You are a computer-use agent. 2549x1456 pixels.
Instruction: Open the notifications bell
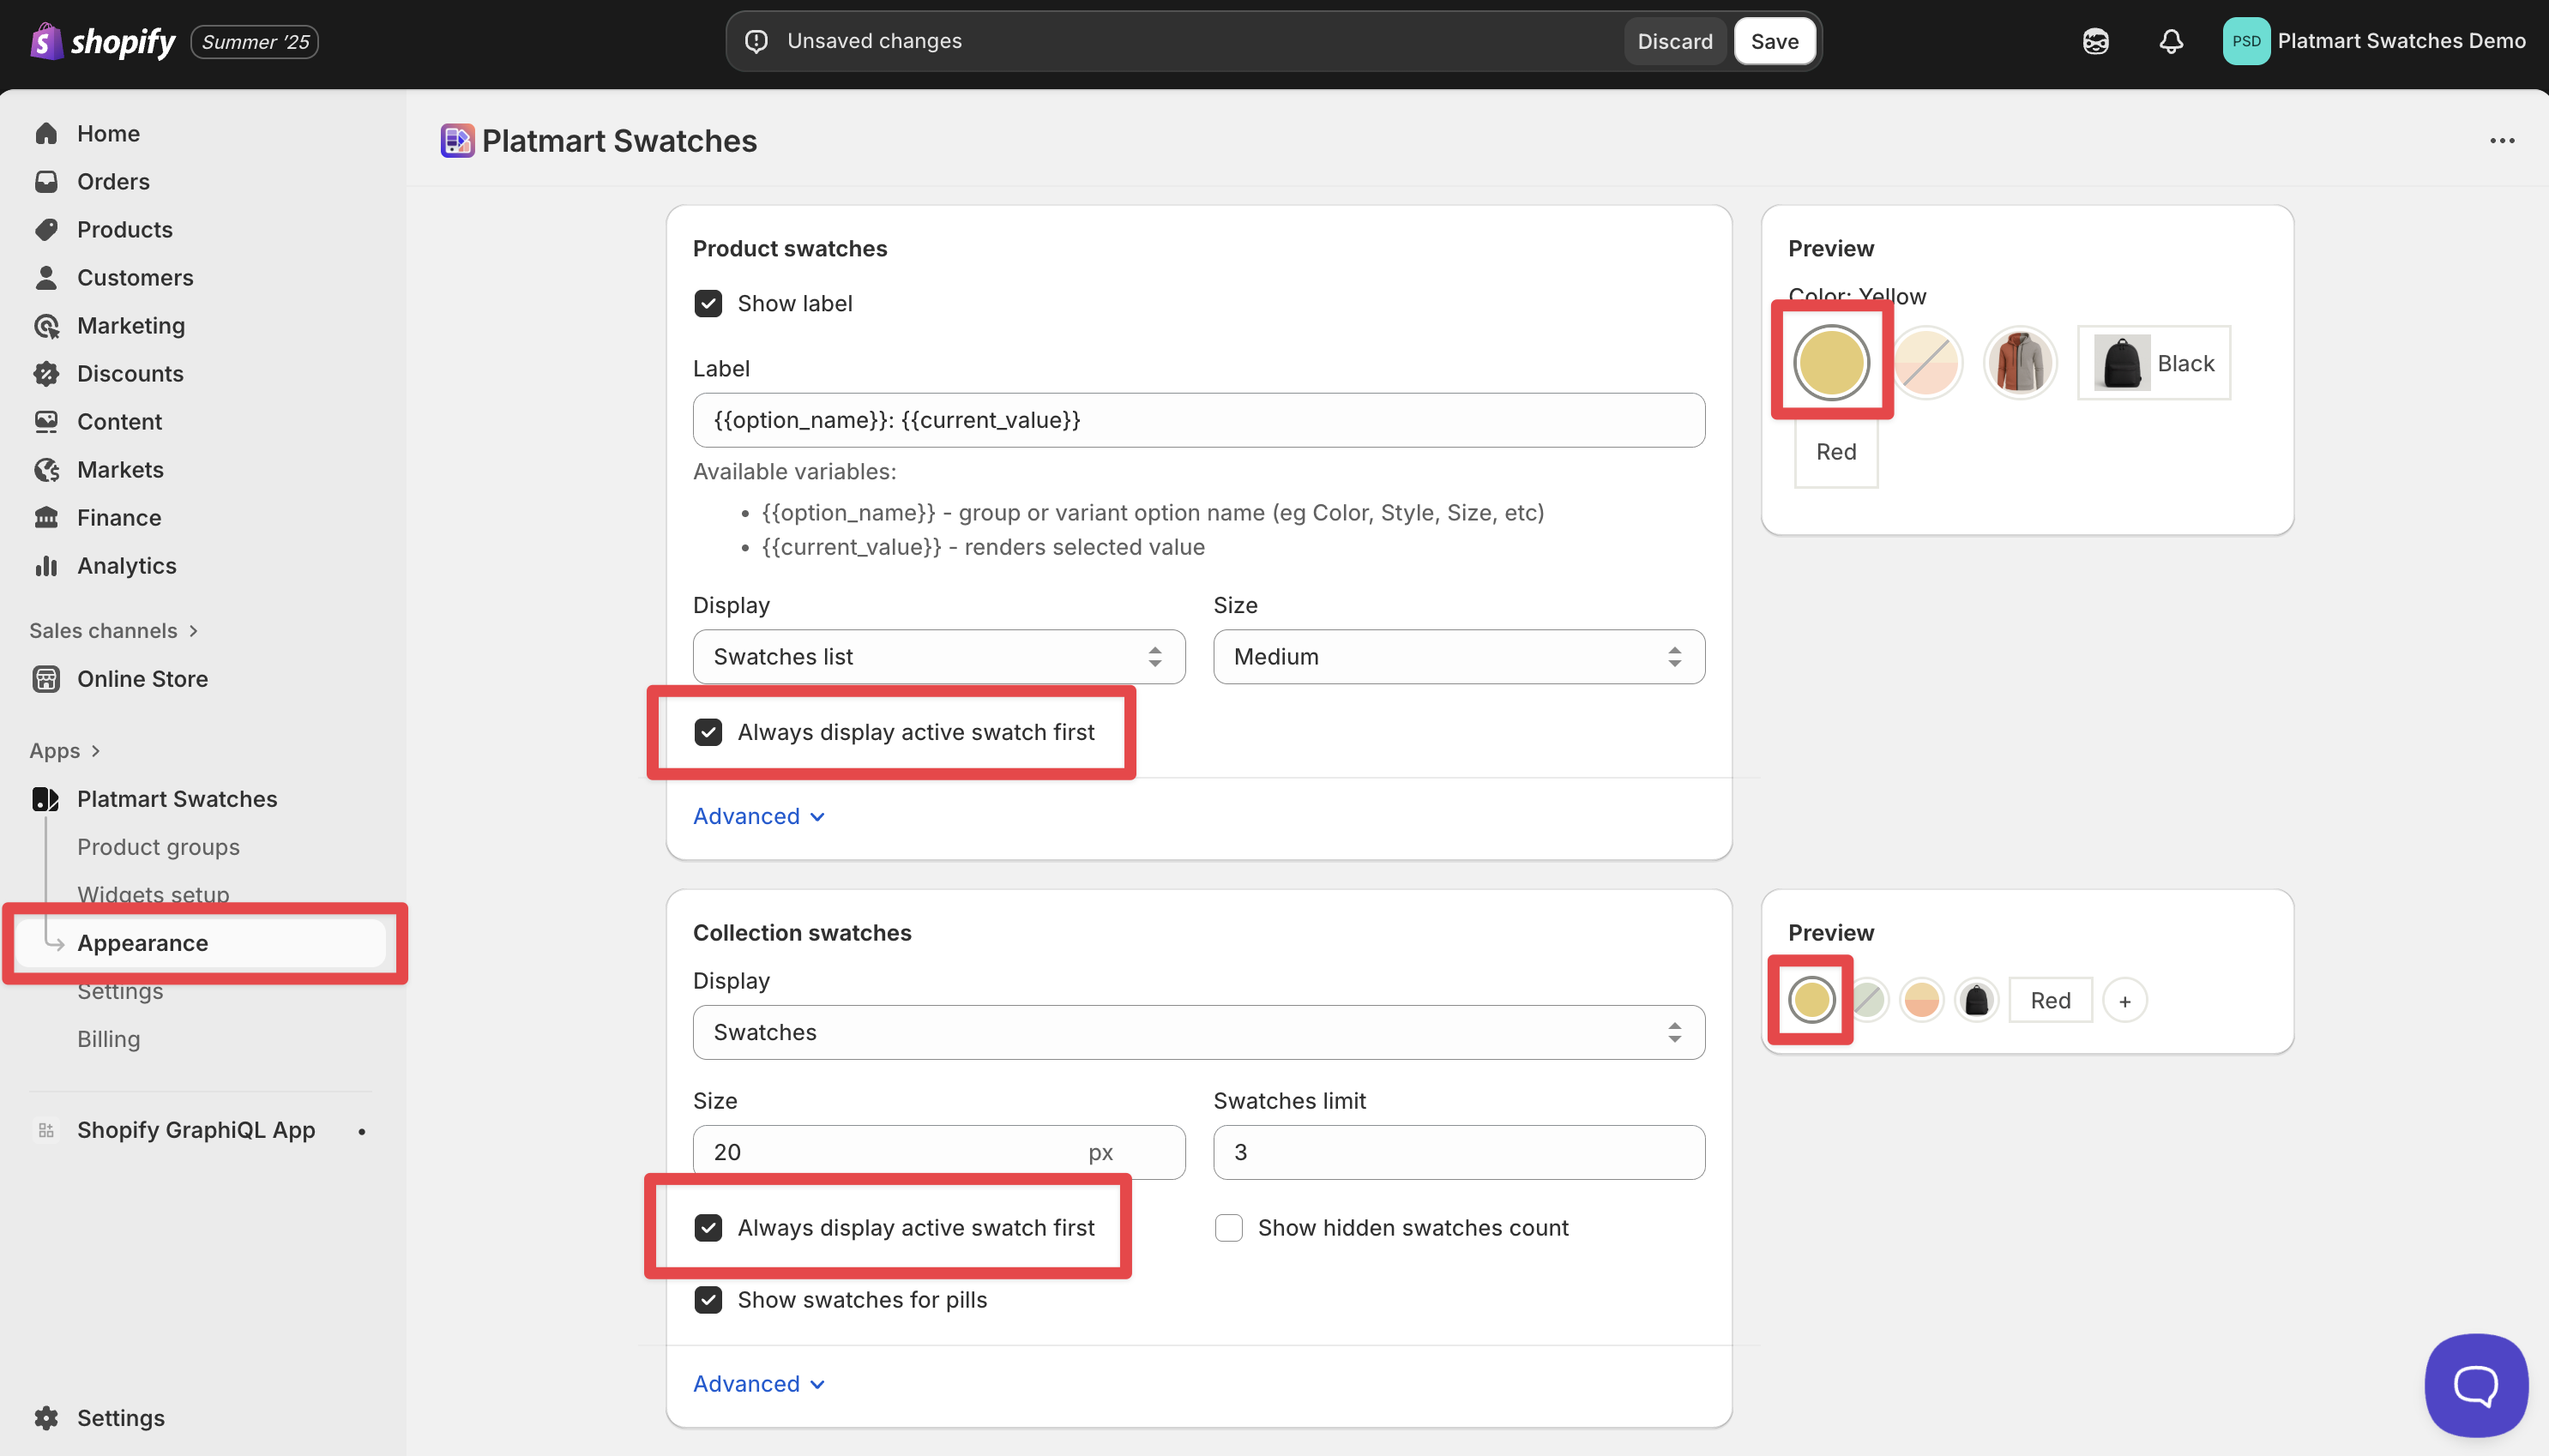click(x=2170, y=41)
